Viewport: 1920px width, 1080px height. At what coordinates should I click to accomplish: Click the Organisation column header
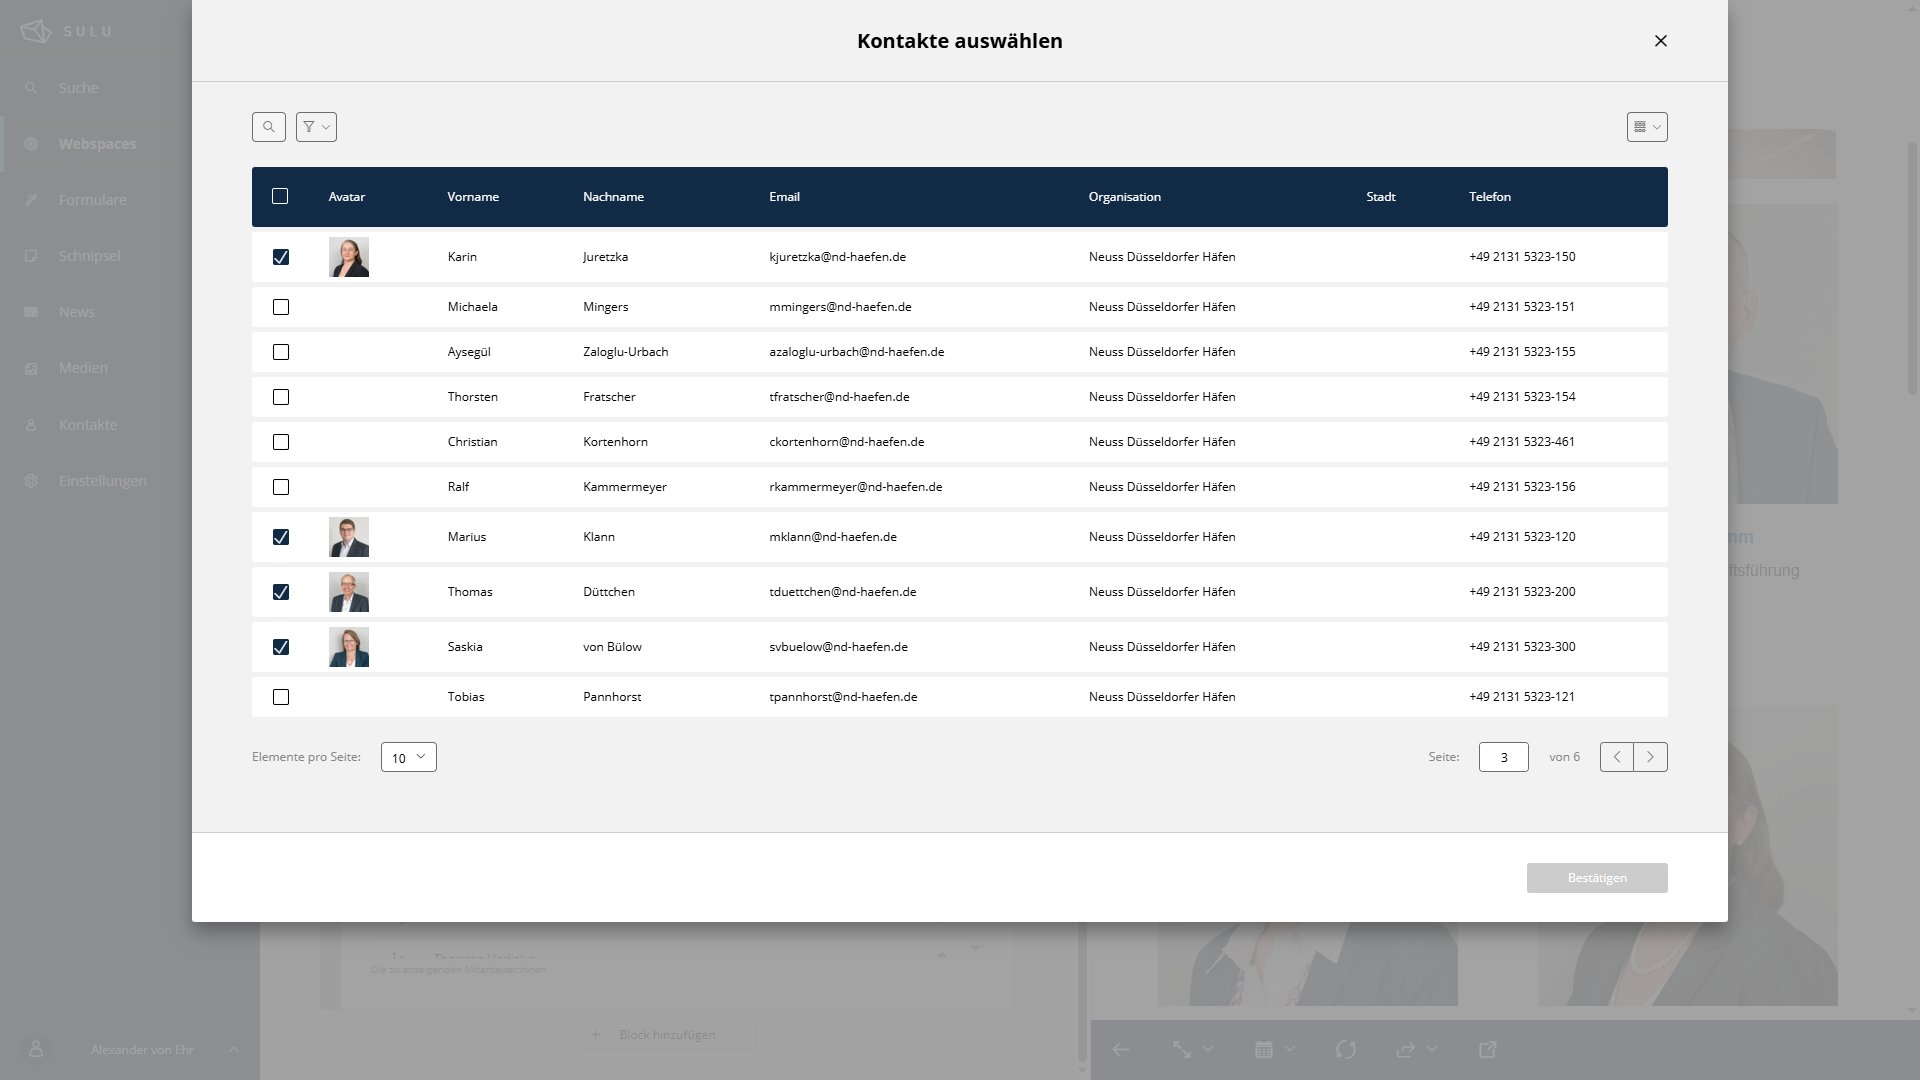point(1124,197)
